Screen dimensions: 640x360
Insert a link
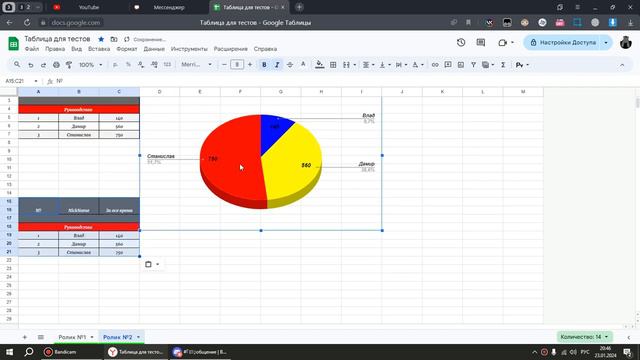tap(435, 65)
